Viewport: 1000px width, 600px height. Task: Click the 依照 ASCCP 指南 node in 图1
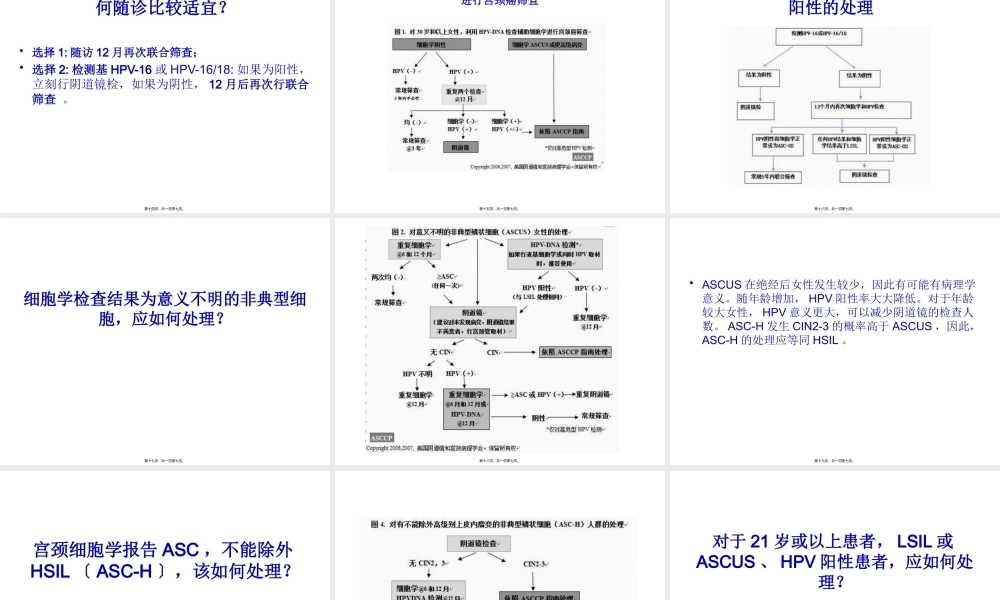(561, 131)
